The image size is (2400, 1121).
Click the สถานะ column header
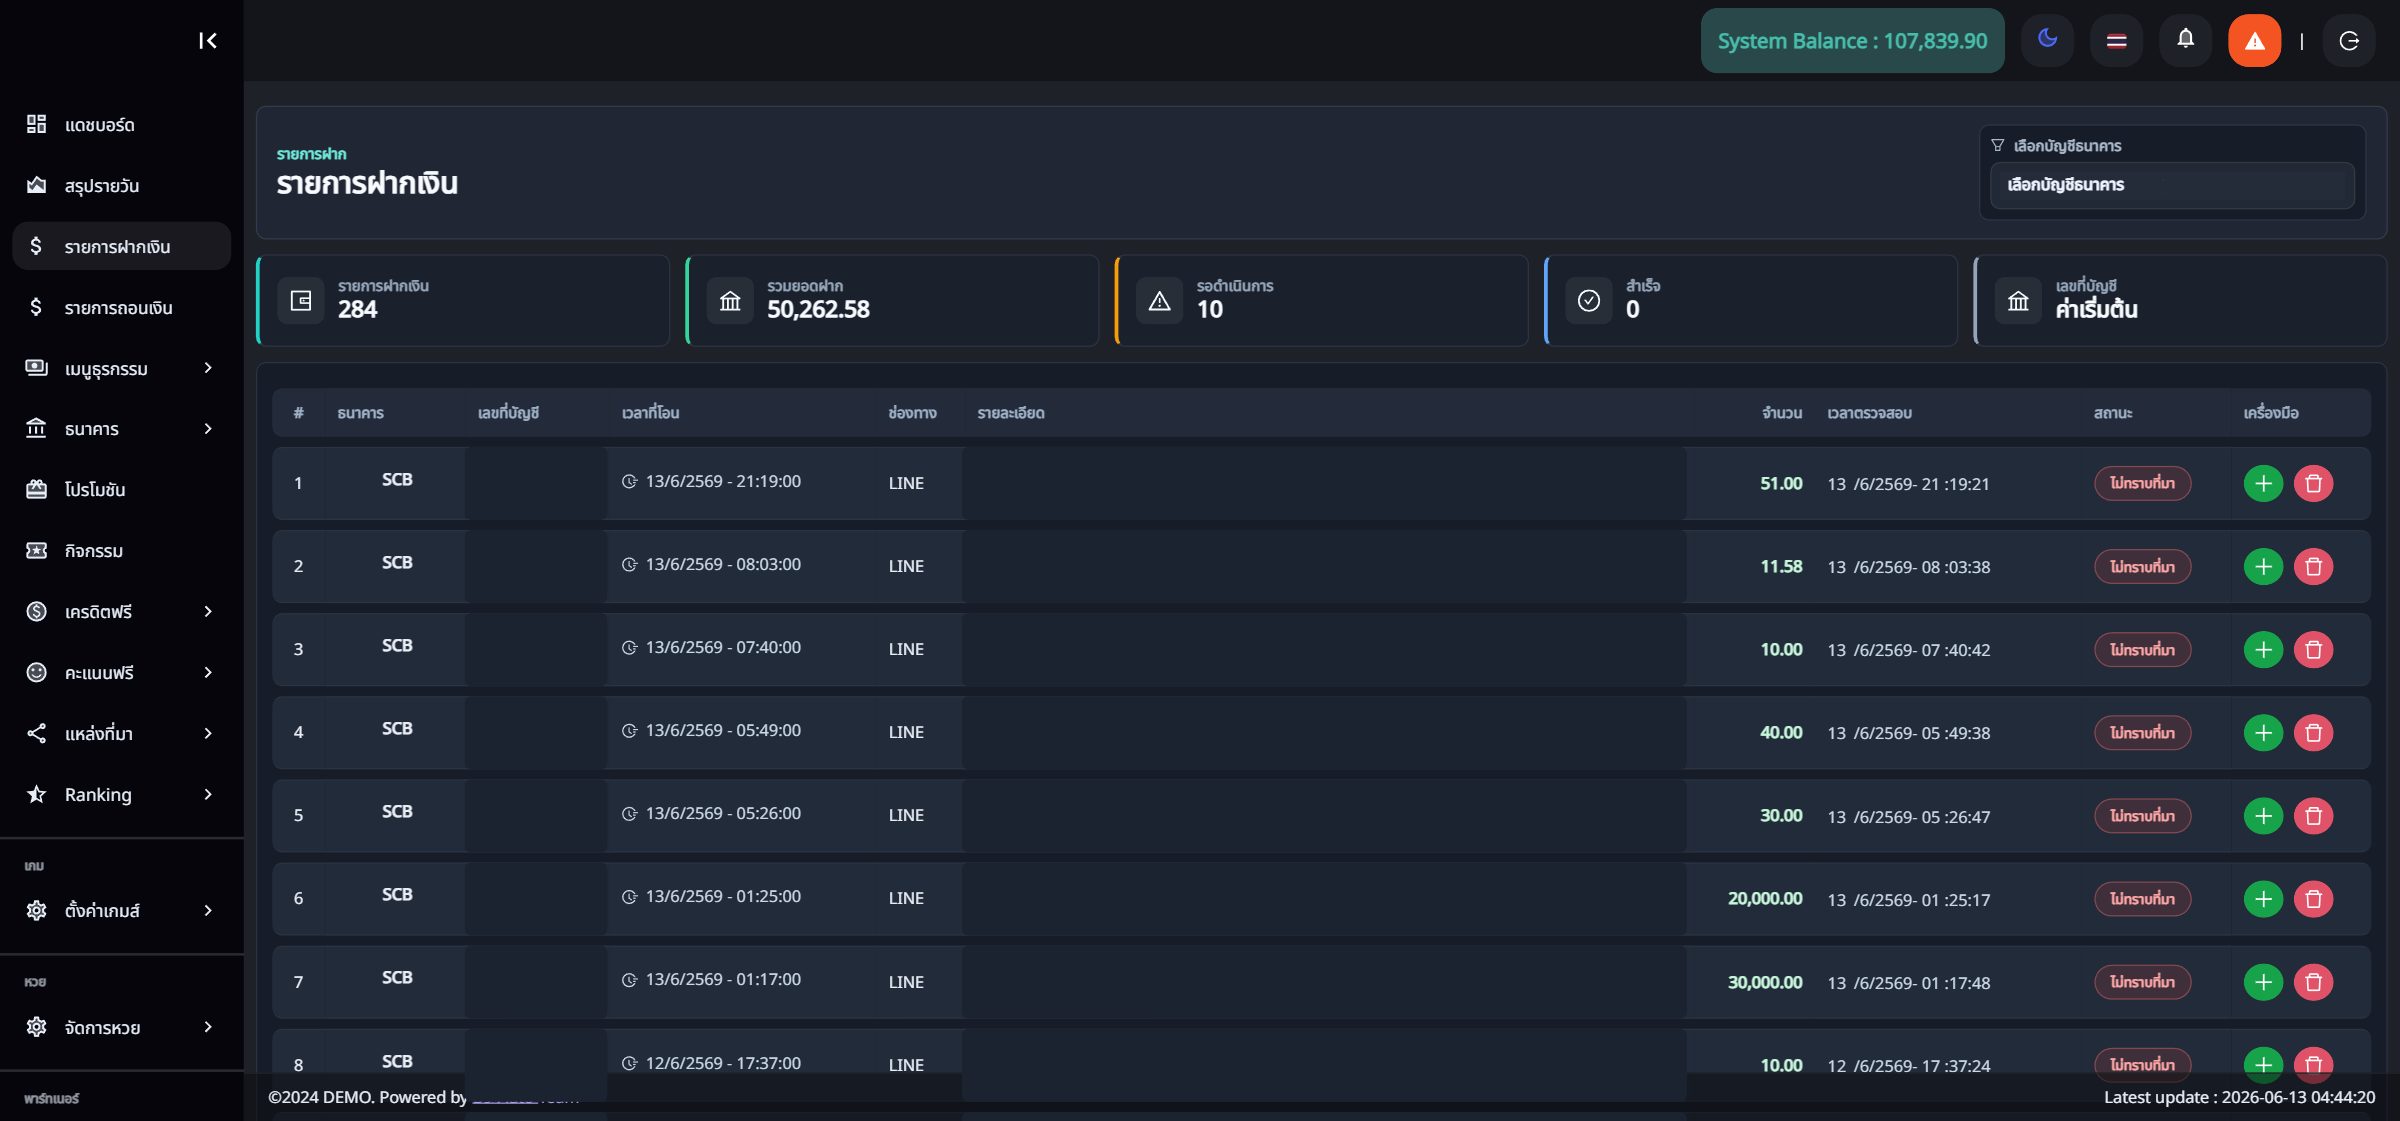[2113, 413]
